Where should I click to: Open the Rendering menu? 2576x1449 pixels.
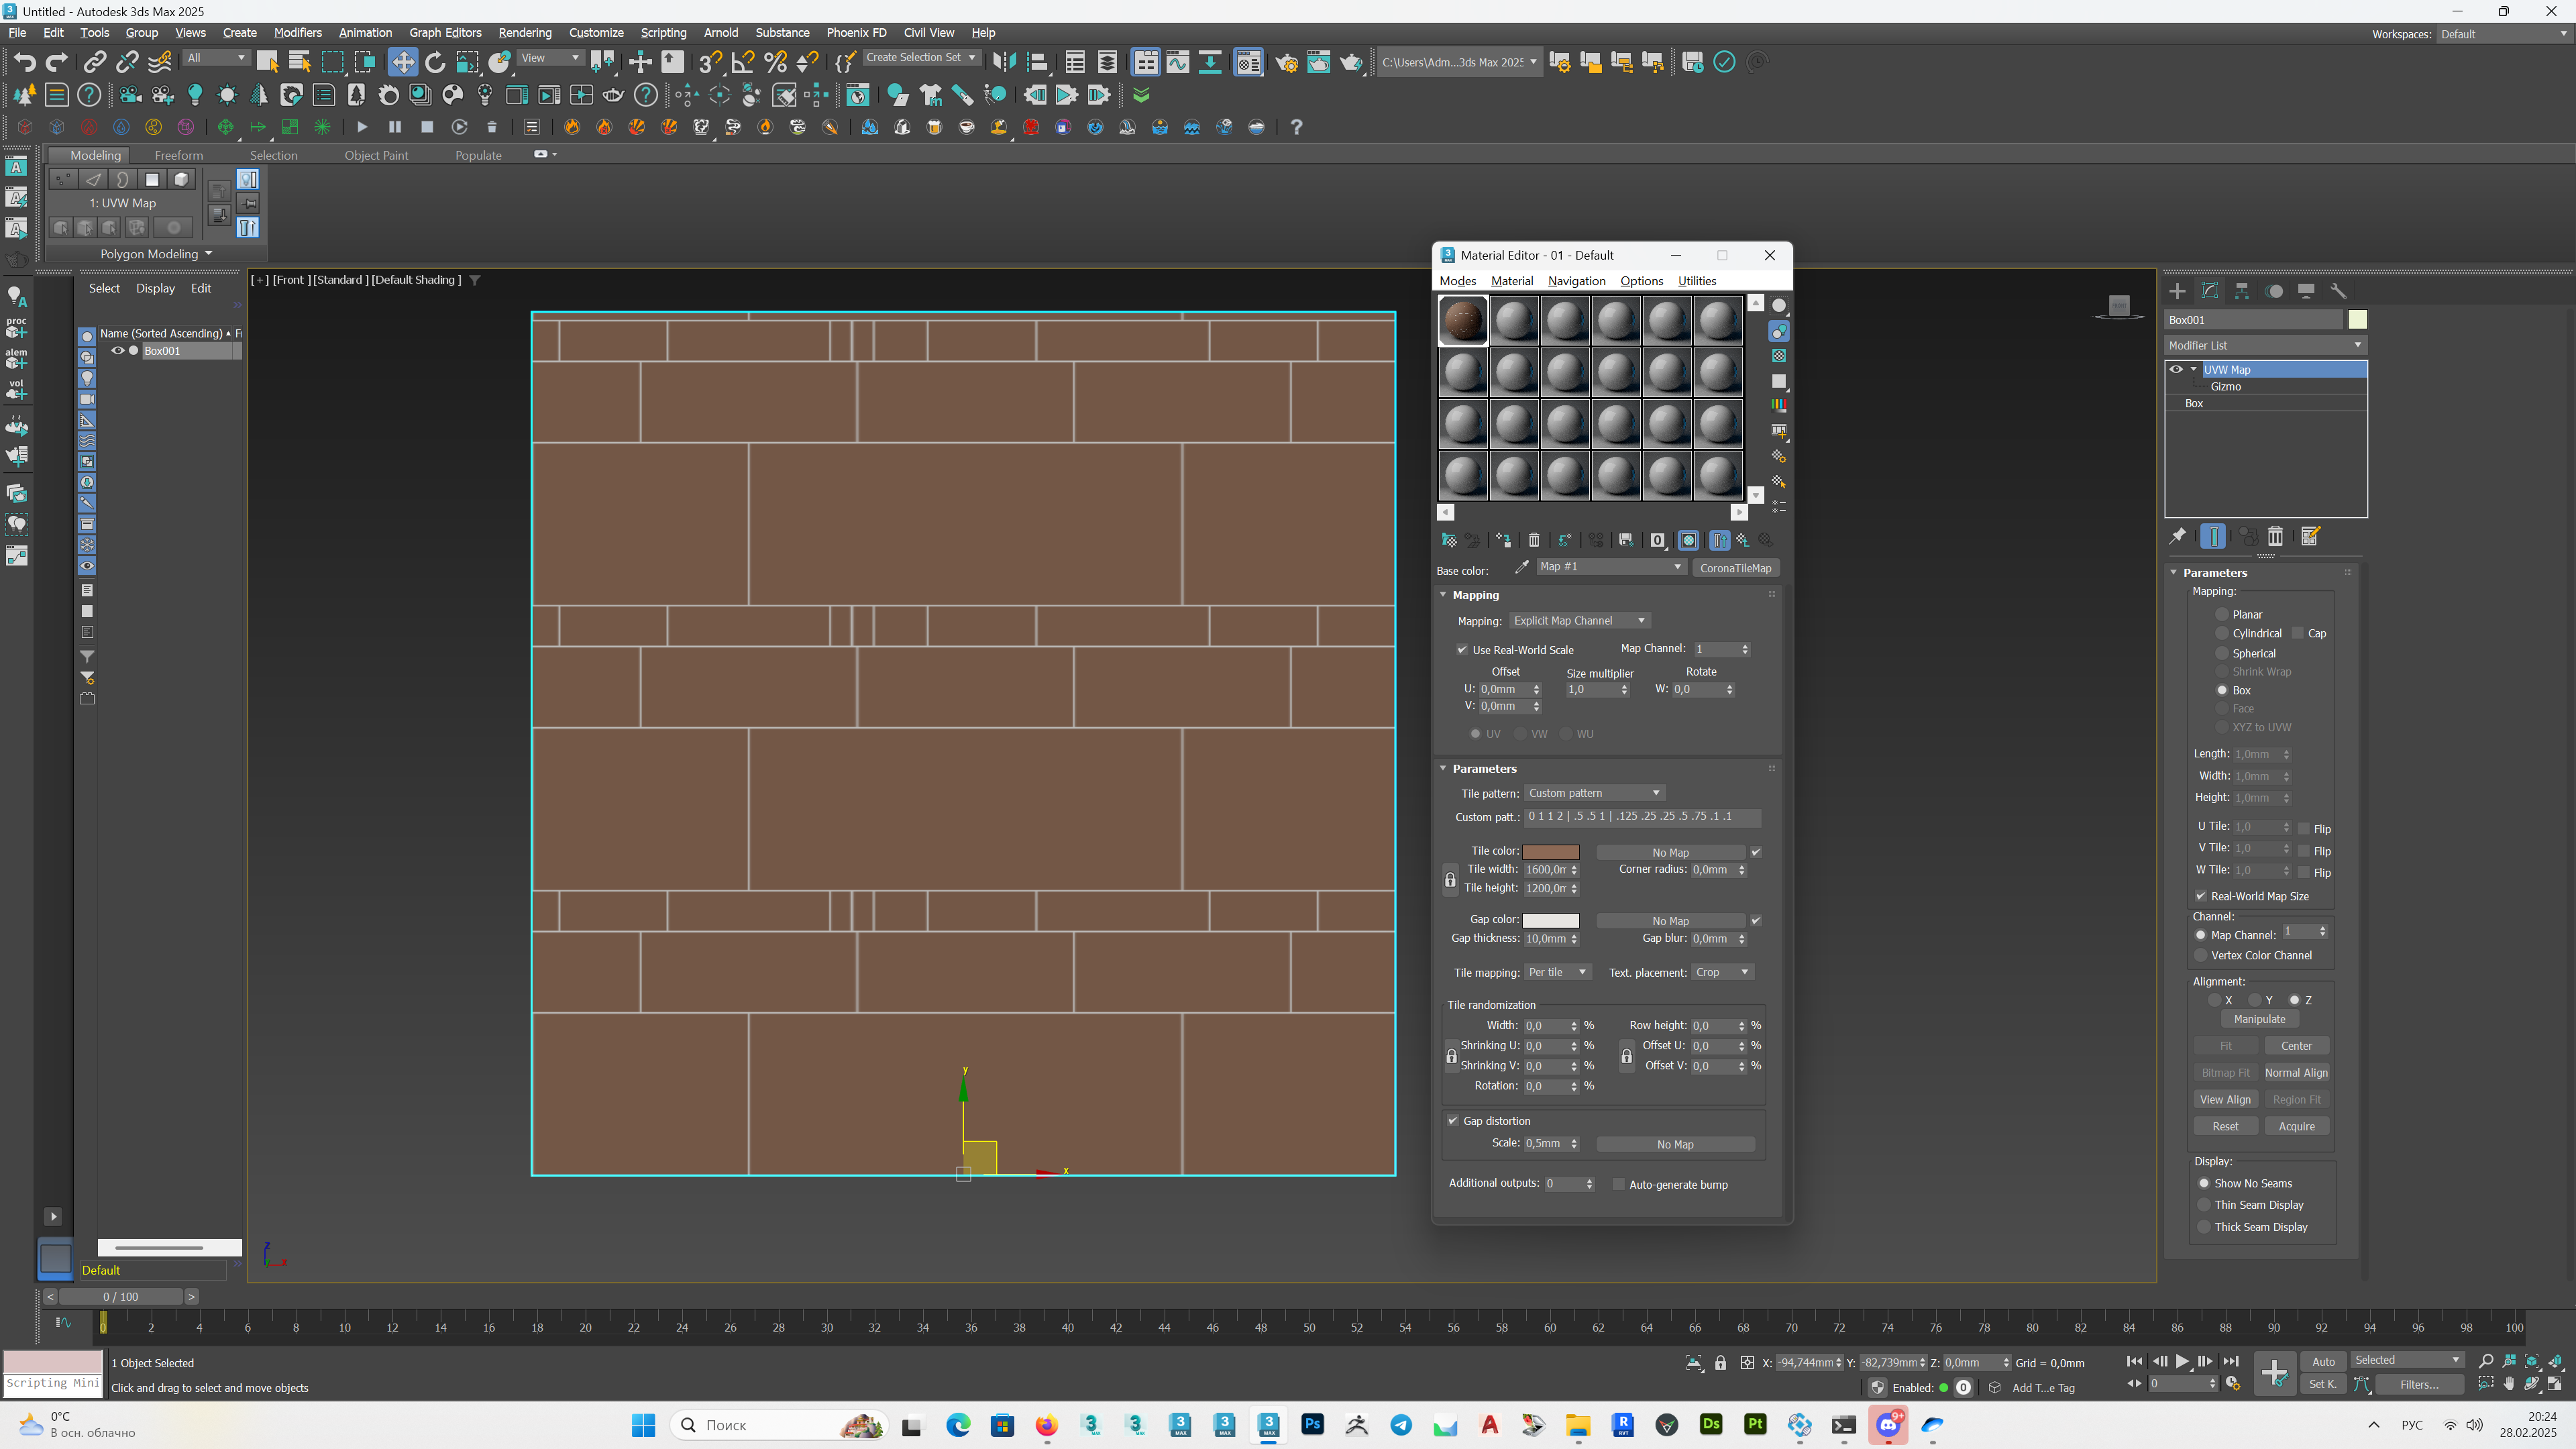[x=524, y=33]
